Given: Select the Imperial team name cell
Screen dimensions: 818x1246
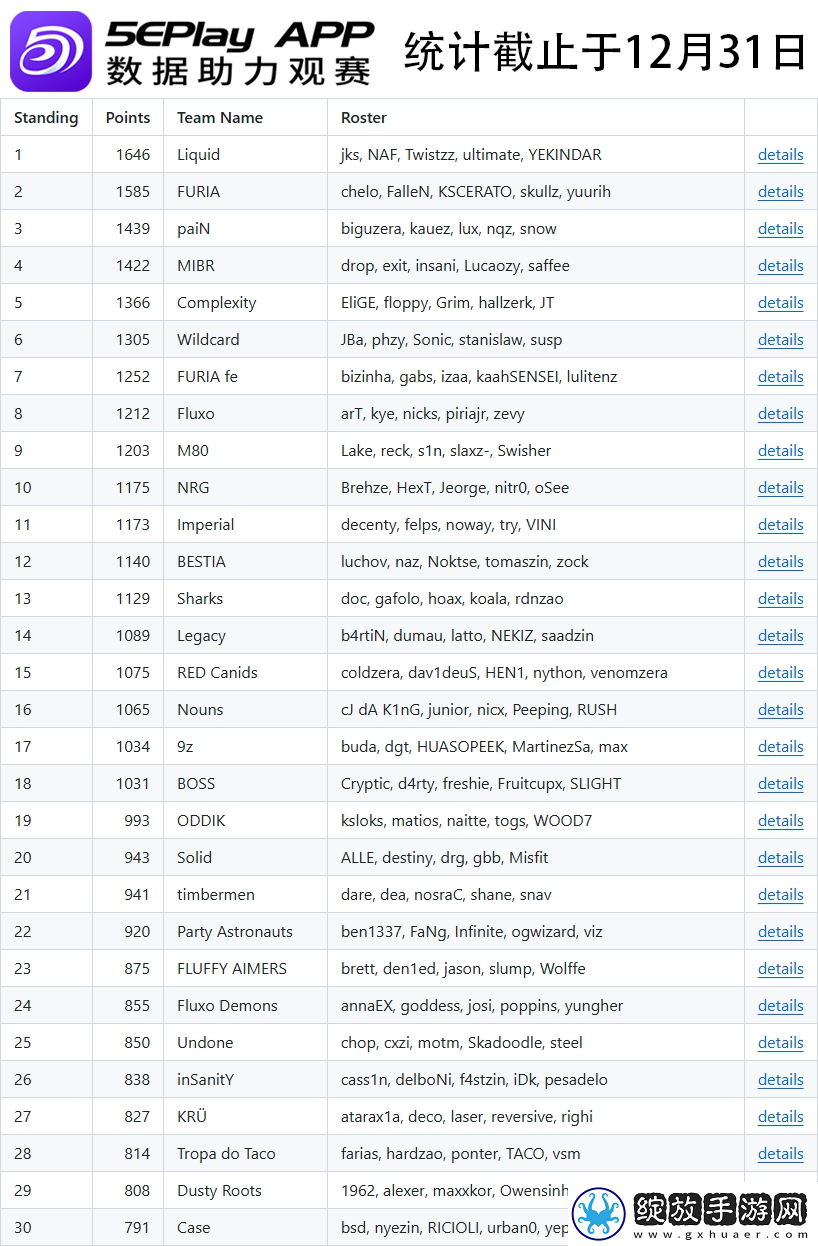Looking at the screenshot, I should pos(245,525).
